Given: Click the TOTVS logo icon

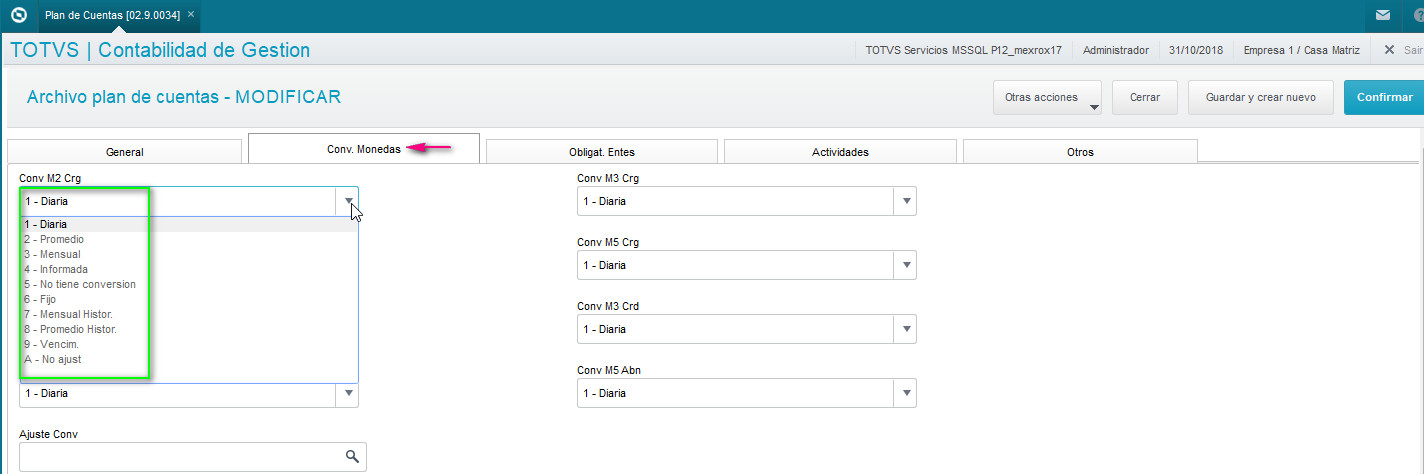Looking at the screenshot, I should tap(17, 15).
